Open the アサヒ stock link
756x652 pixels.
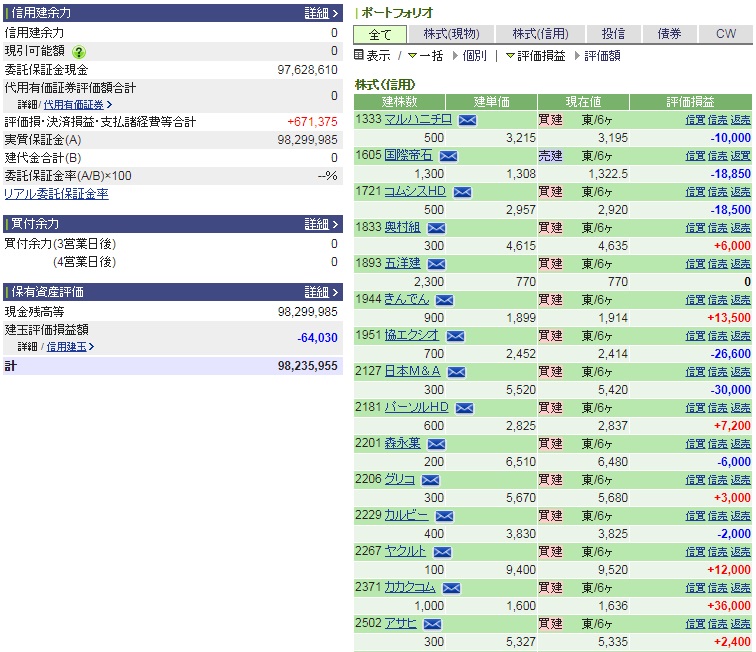click(401, 623)
